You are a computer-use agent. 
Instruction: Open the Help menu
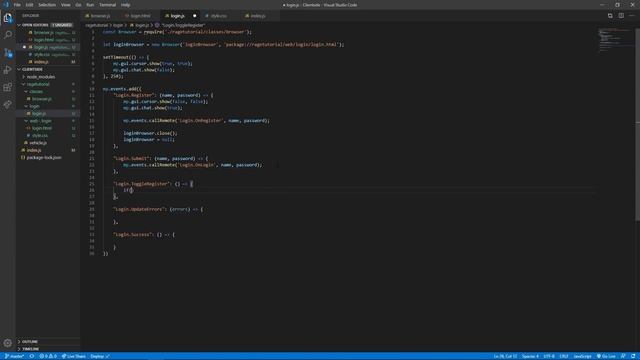coord(126,5)
